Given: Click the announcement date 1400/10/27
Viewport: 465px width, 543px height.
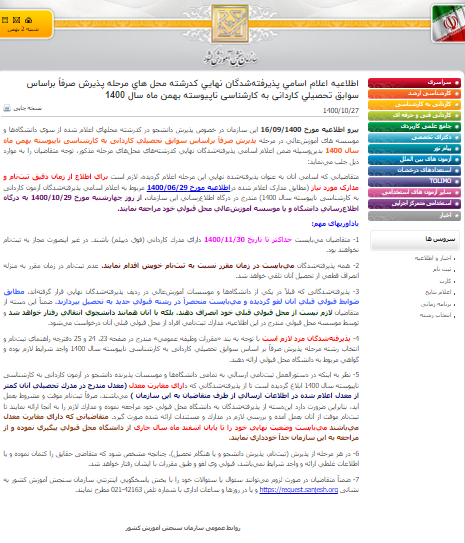Looking at the screenshot, I should pos(341,110).
